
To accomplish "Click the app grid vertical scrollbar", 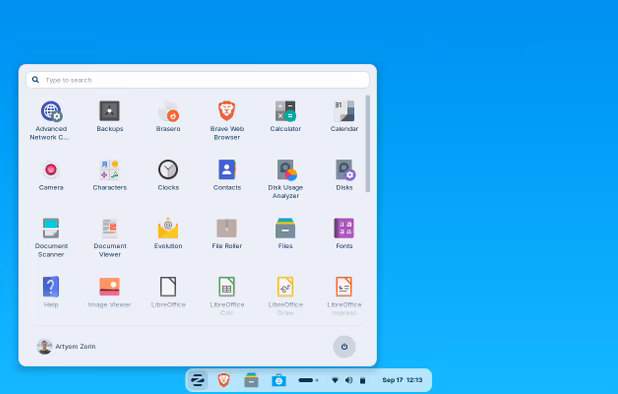I will 368,144.
